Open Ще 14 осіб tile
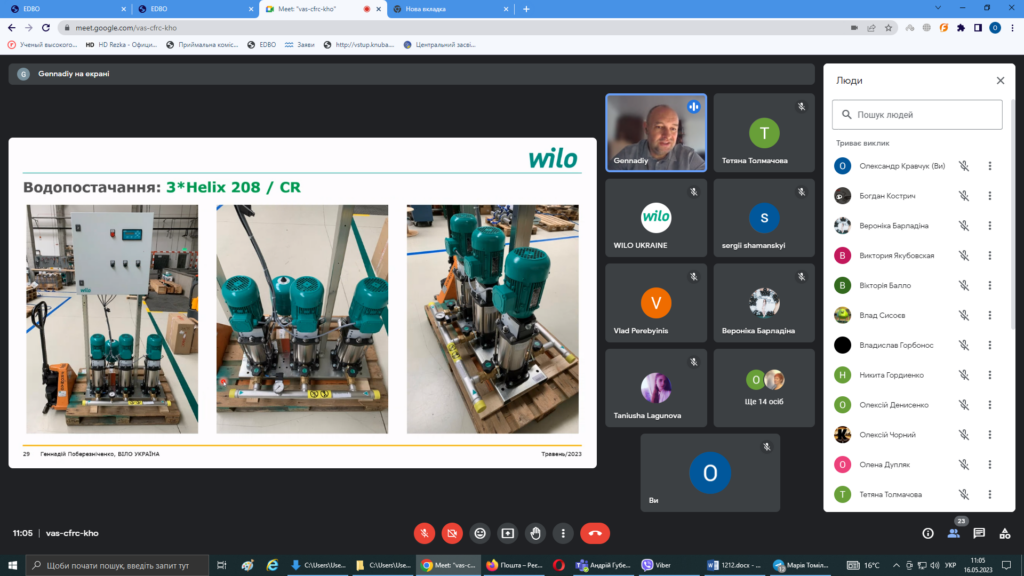Screen dimensions: 1024x576 click(x=764, y=388)
